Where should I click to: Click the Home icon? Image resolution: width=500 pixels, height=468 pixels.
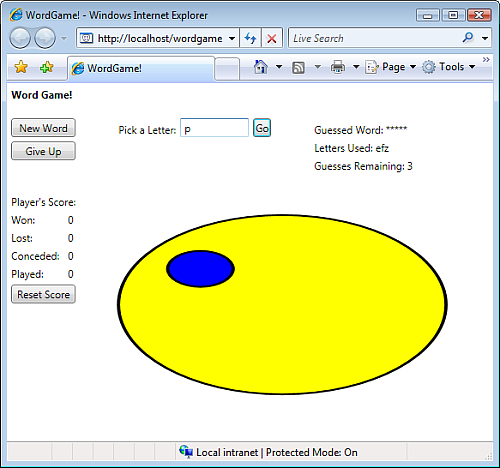(261, 67)
